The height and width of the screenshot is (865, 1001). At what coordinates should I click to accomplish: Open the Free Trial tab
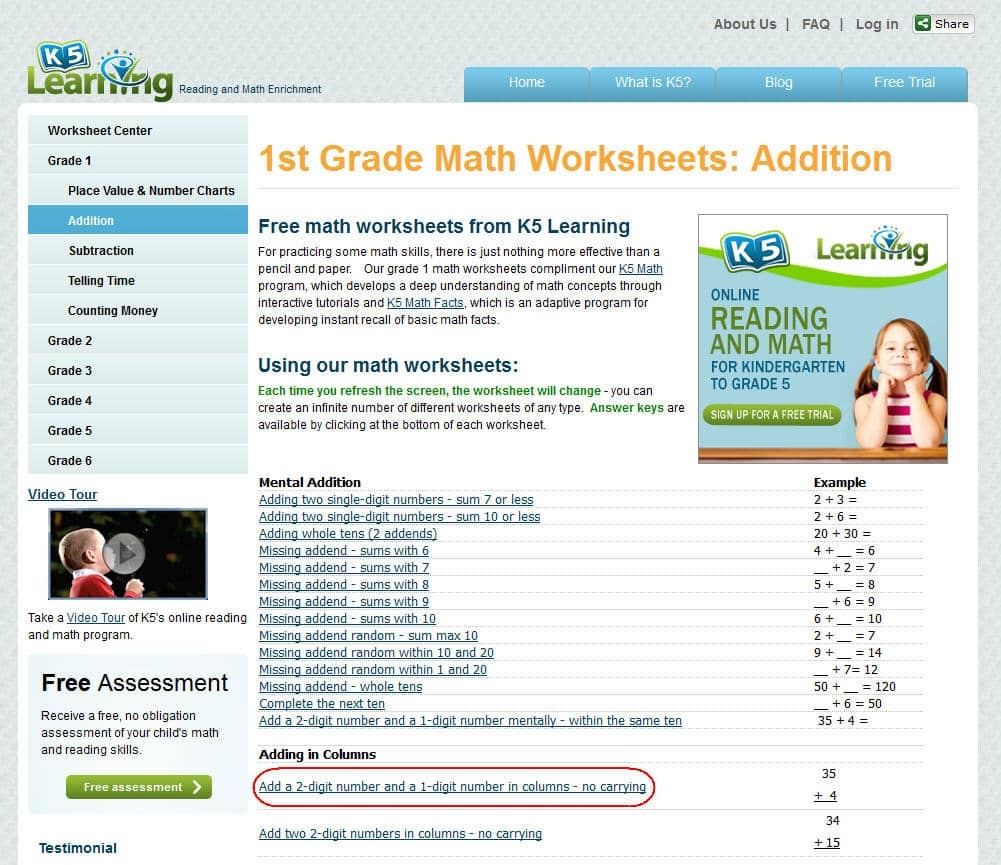[x=904, y=83]
